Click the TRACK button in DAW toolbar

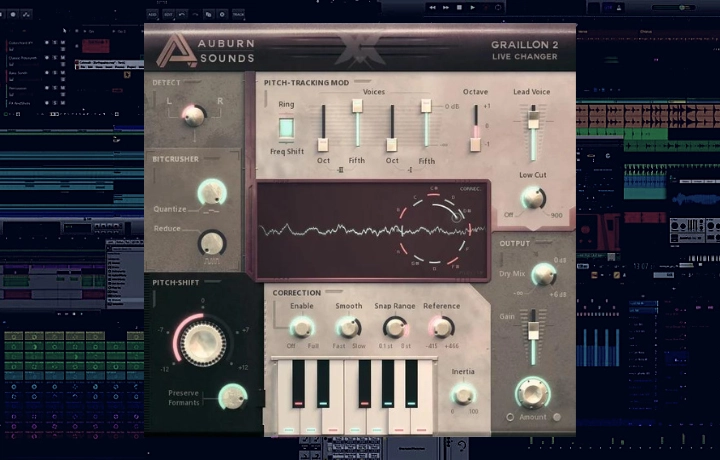[x=238, y=15]
